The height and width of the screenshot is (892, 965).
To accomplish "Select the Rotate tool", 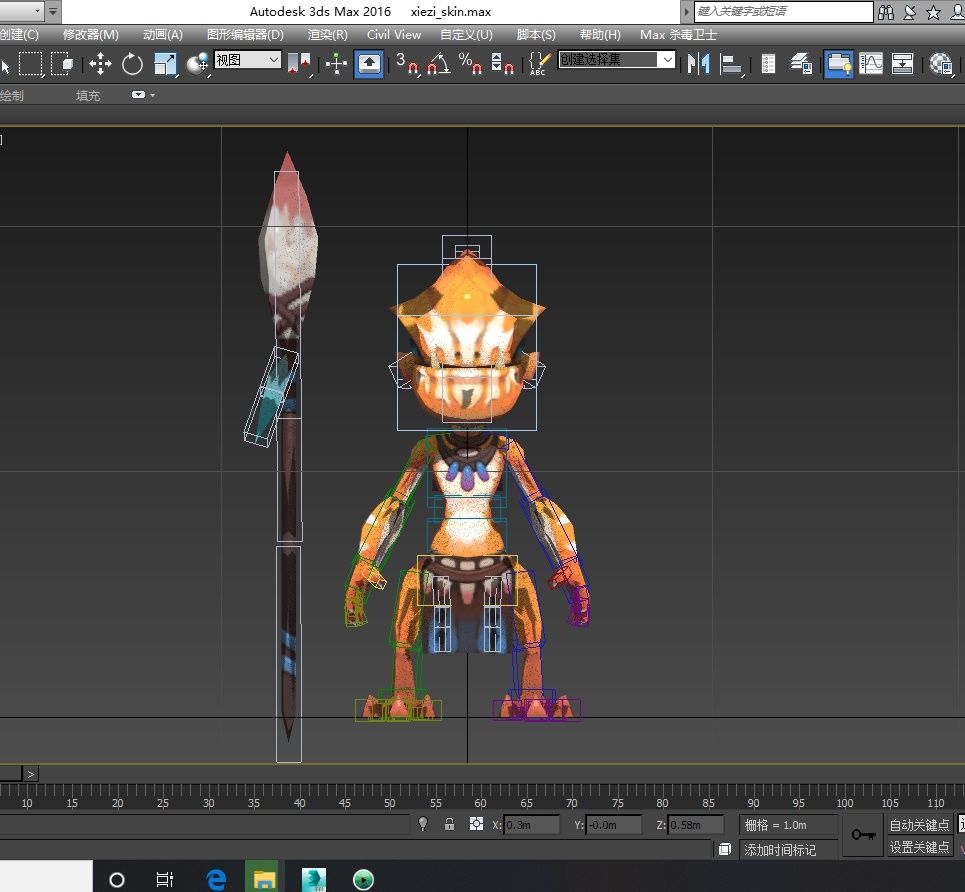I will (x=132, y=64).
